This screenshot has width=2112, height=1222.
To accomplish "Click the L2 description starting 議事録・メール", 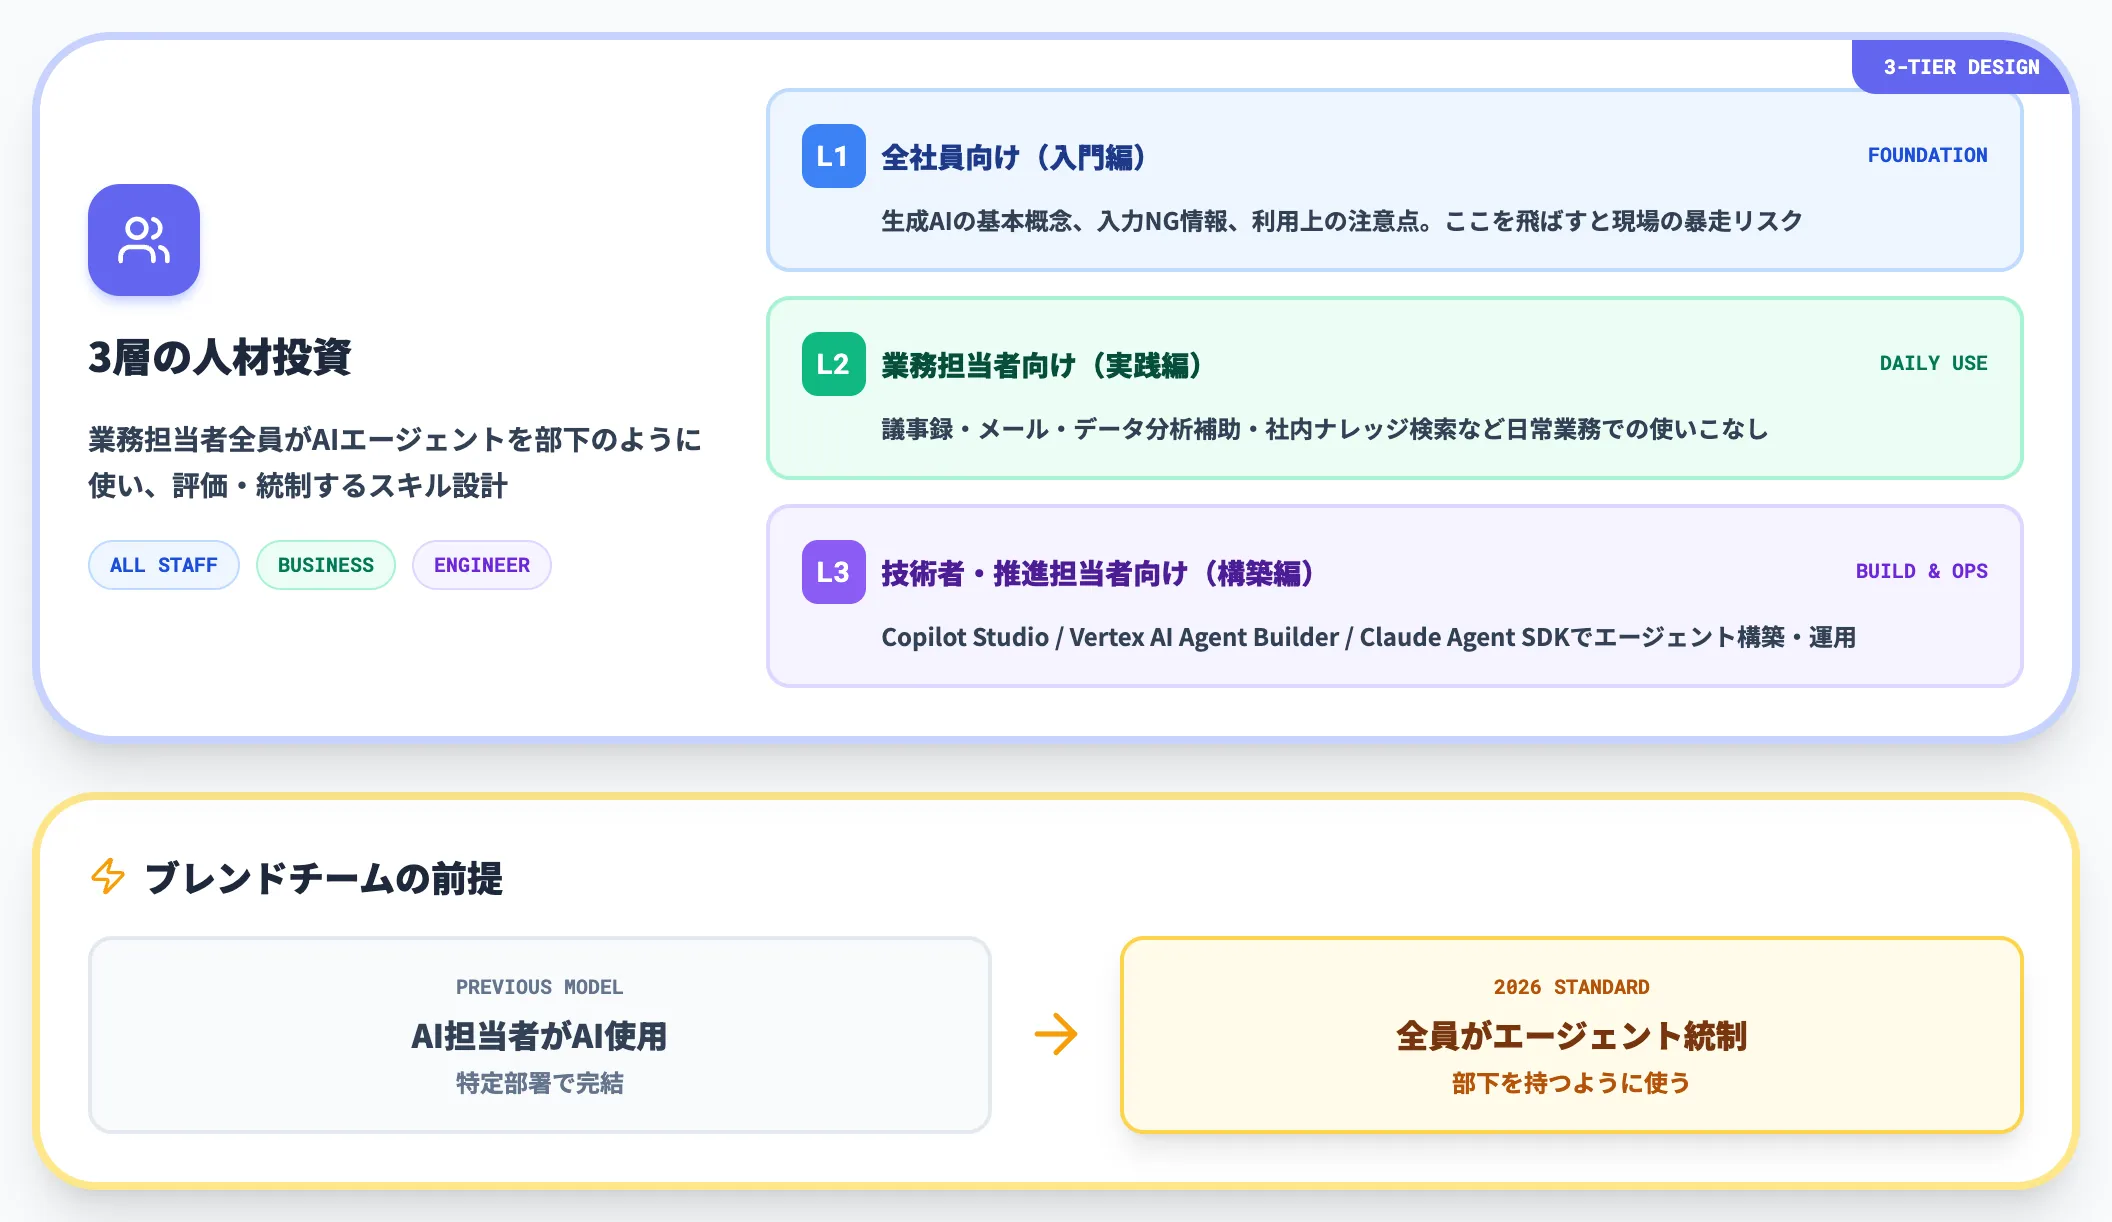I will pyautogui.click(x=1325, y=429).
